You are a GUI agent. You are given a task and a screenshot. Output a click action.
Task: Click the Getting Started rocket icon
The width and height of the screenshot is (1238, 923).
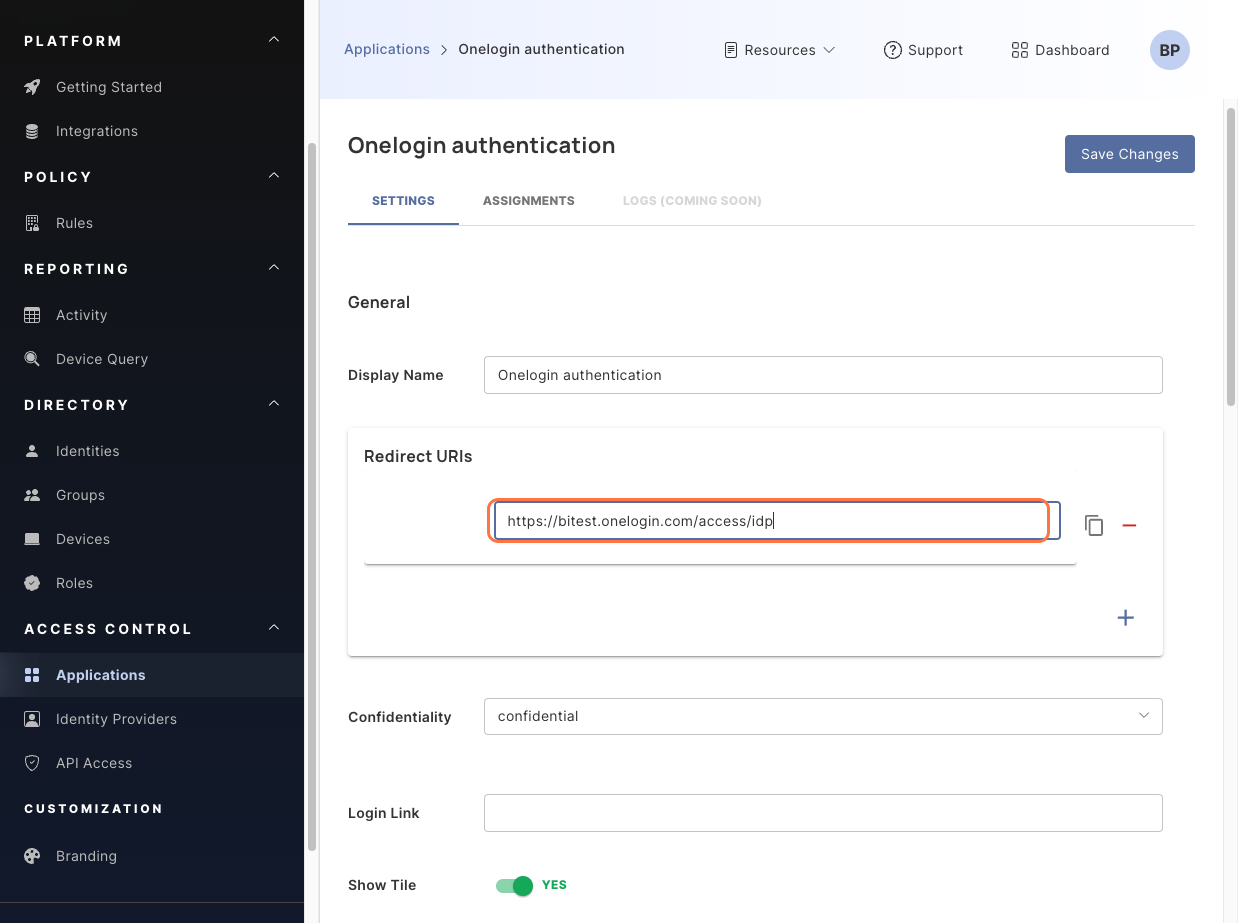click(32, 87)
